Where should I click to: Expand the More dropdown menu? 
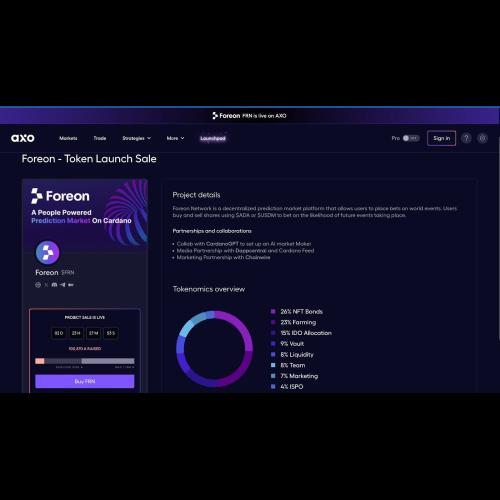point(176,138)
